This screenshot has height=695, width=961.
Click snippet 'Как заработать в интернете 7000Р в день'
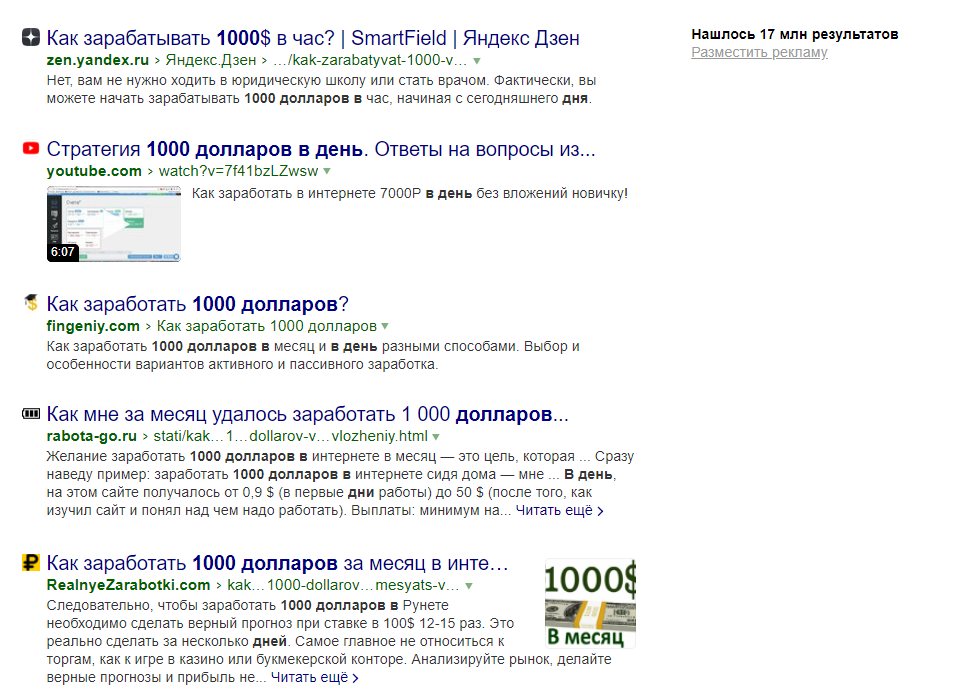pyautogui.click(x=409, y=194)
